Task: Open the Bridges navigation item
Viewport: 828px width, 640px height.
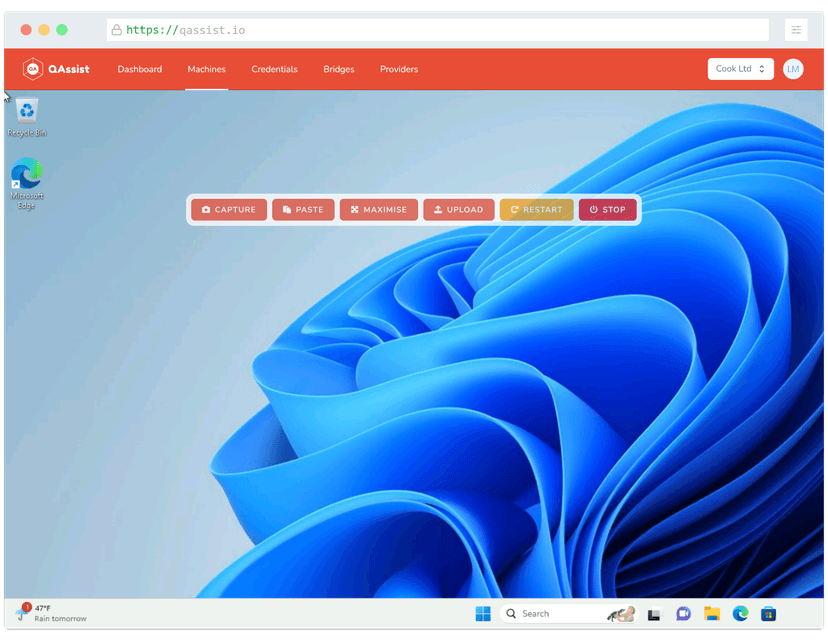Action: [338, 69]
